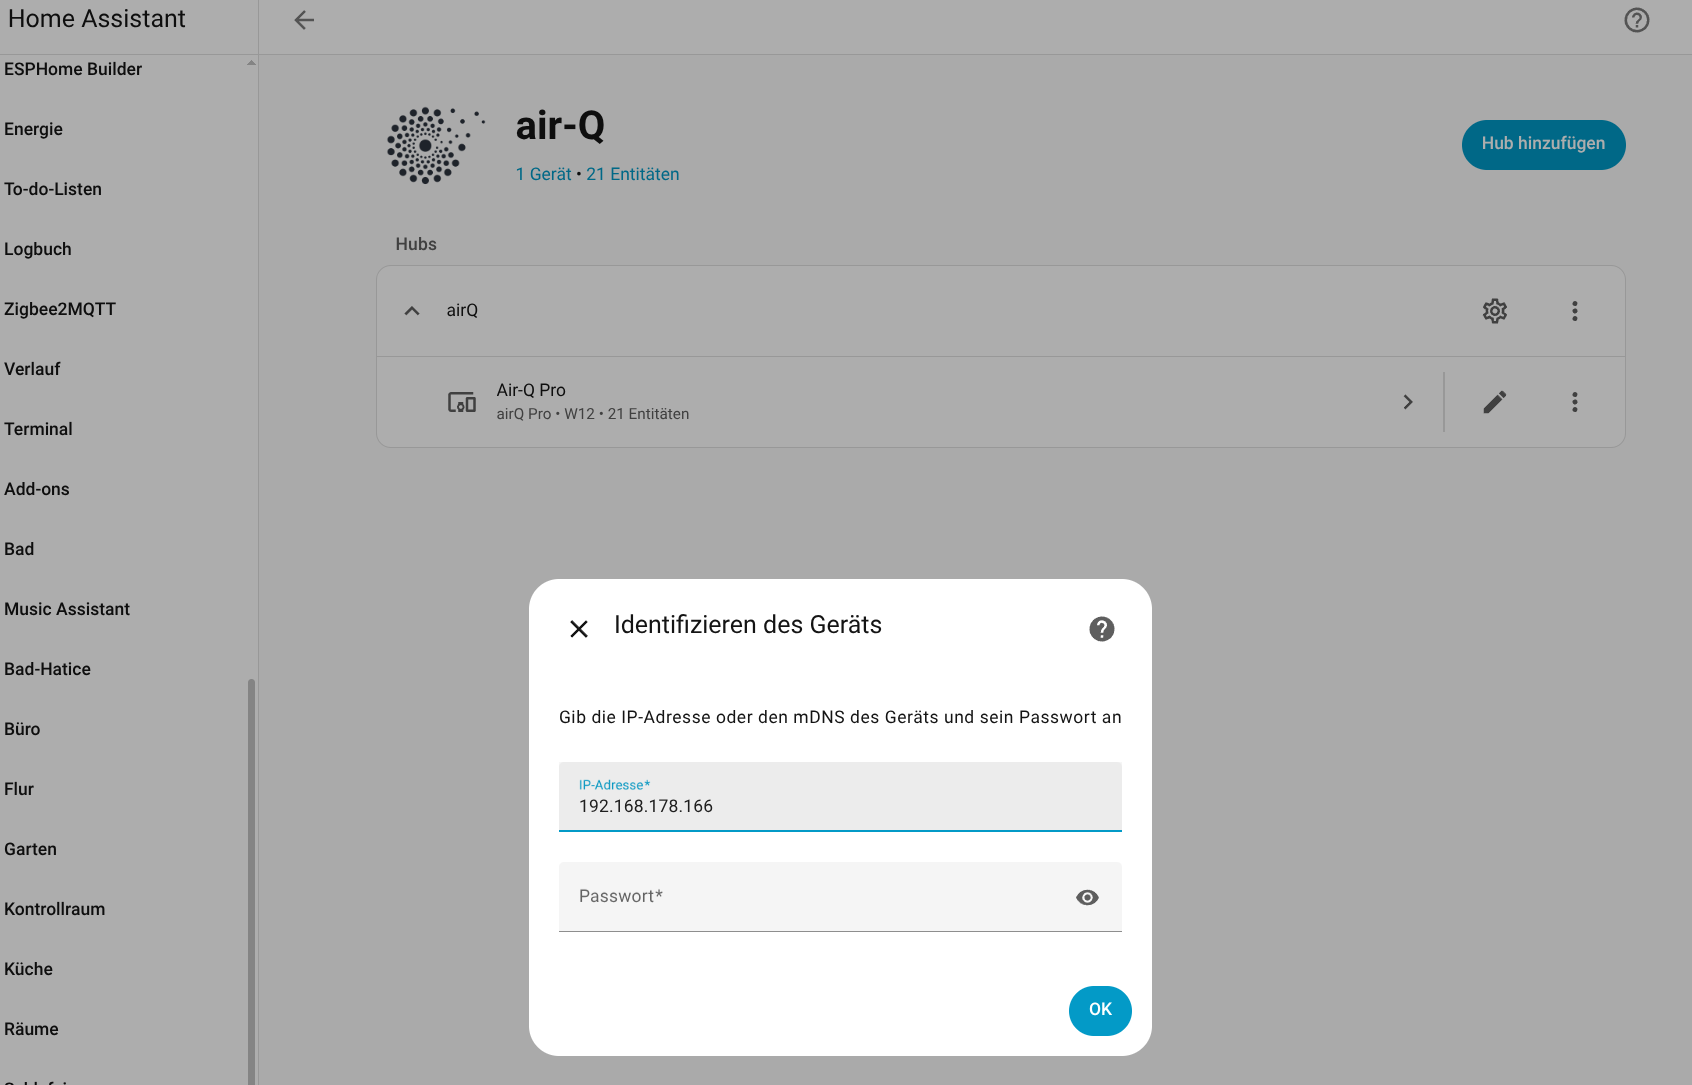
Task: Open the 1 Gerät link
Action: (543, 174)
